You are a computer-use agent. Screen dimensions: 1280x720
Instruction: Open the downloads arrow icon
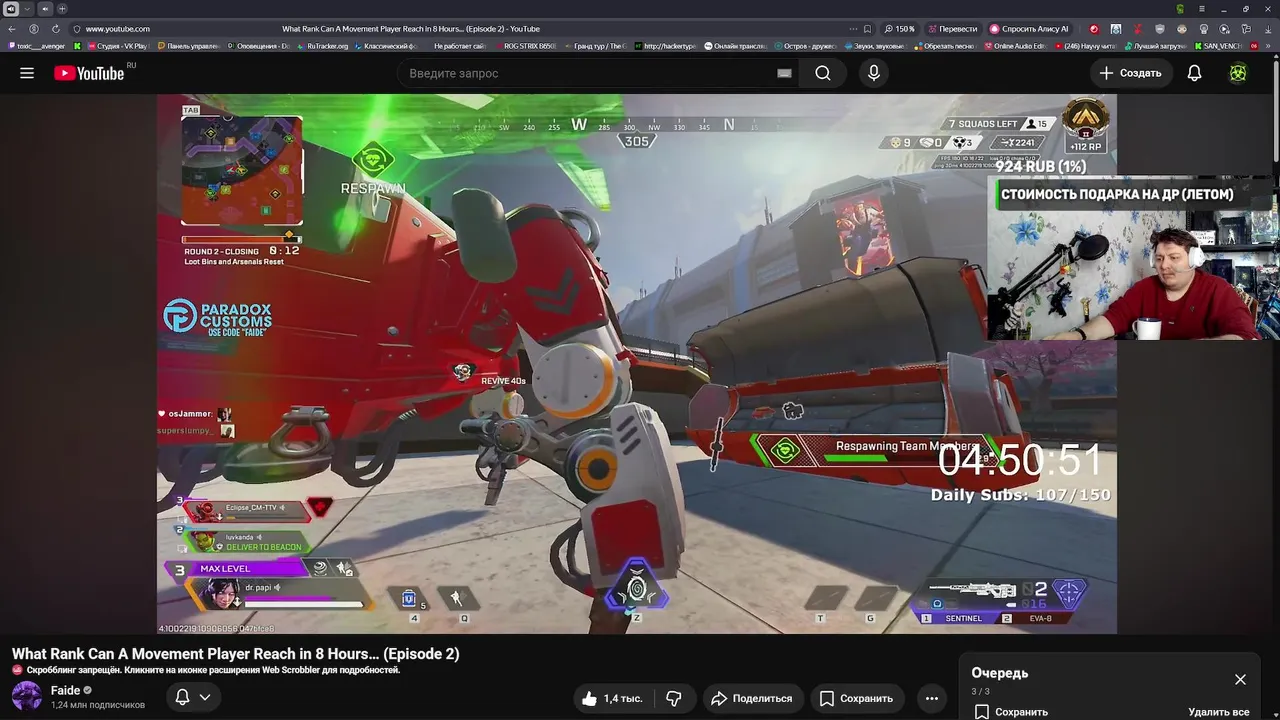pyautogui.click(x=1268, y=29)
